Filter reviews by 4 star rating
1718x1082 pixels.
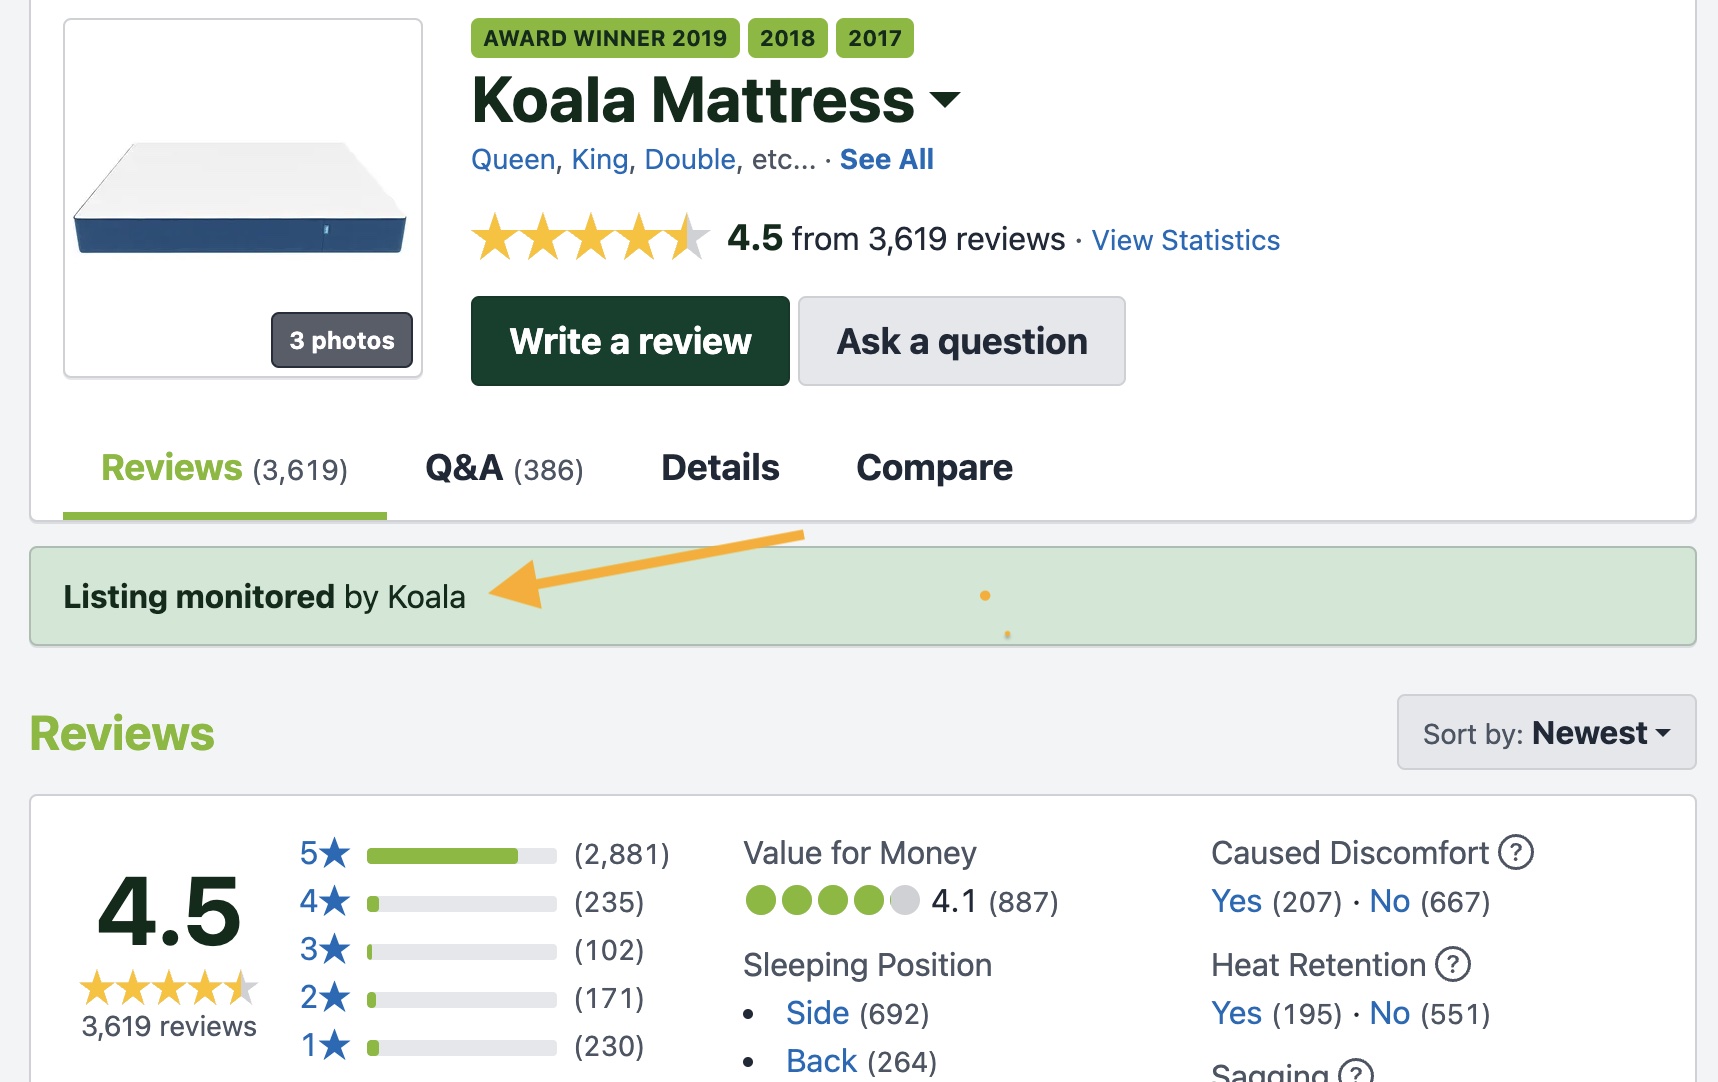325,901
